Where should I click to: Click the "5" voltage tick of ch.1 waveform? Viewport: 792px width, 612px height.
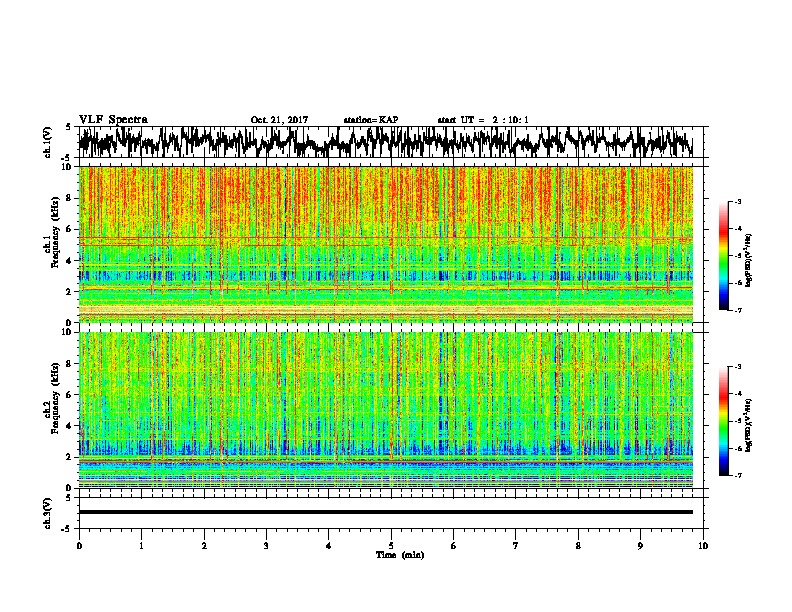pos(68,127)
